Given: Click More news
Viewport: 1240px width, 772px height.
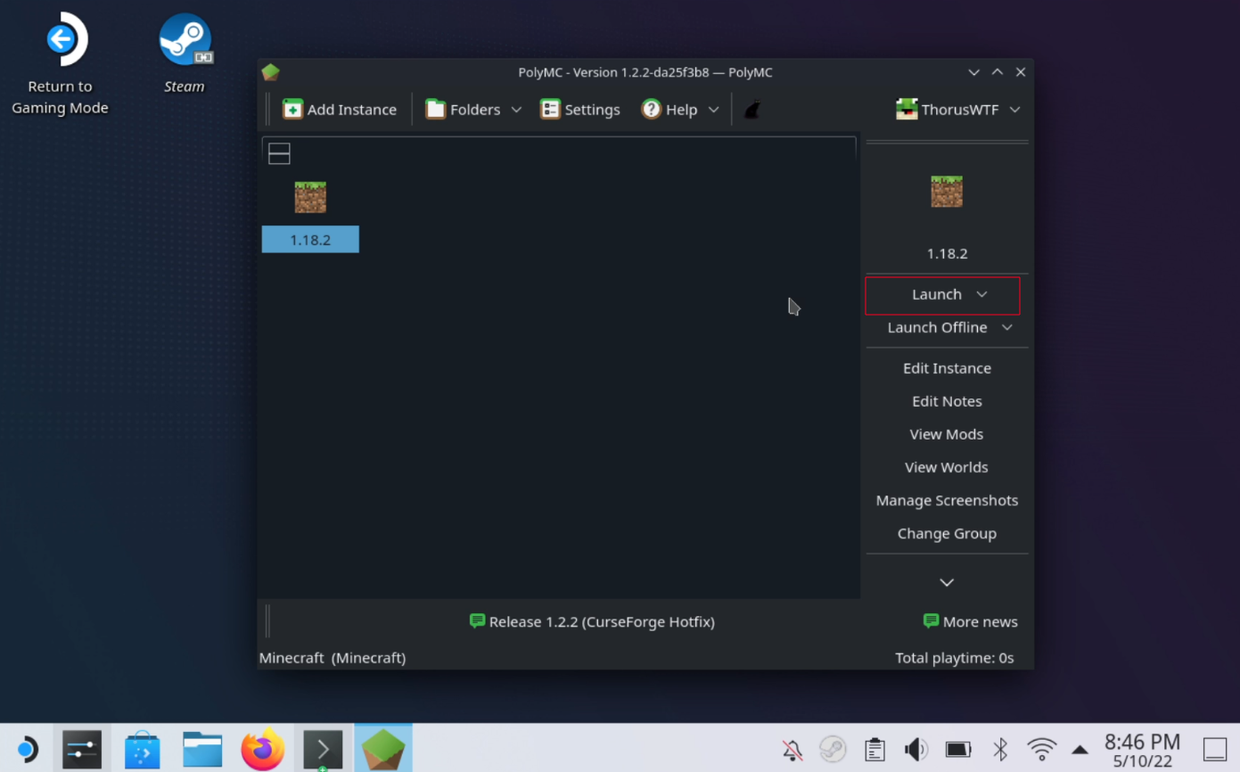Looking at the screenshot, I should tap(970, 621).
